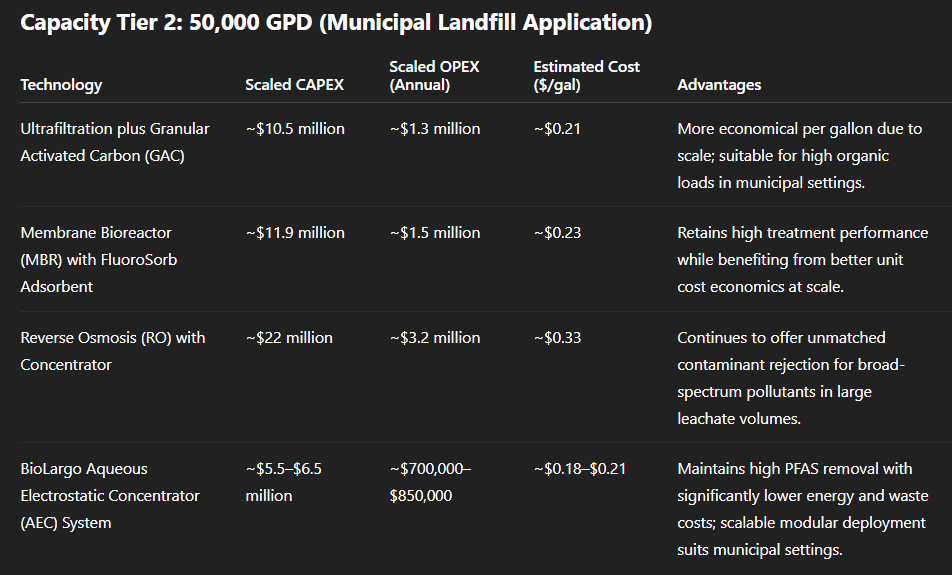Image resolution: width=952 pixels, height=575 pixels.
Task: Select the '~$22 million' CAPEX value
Action: click(289, 338)
